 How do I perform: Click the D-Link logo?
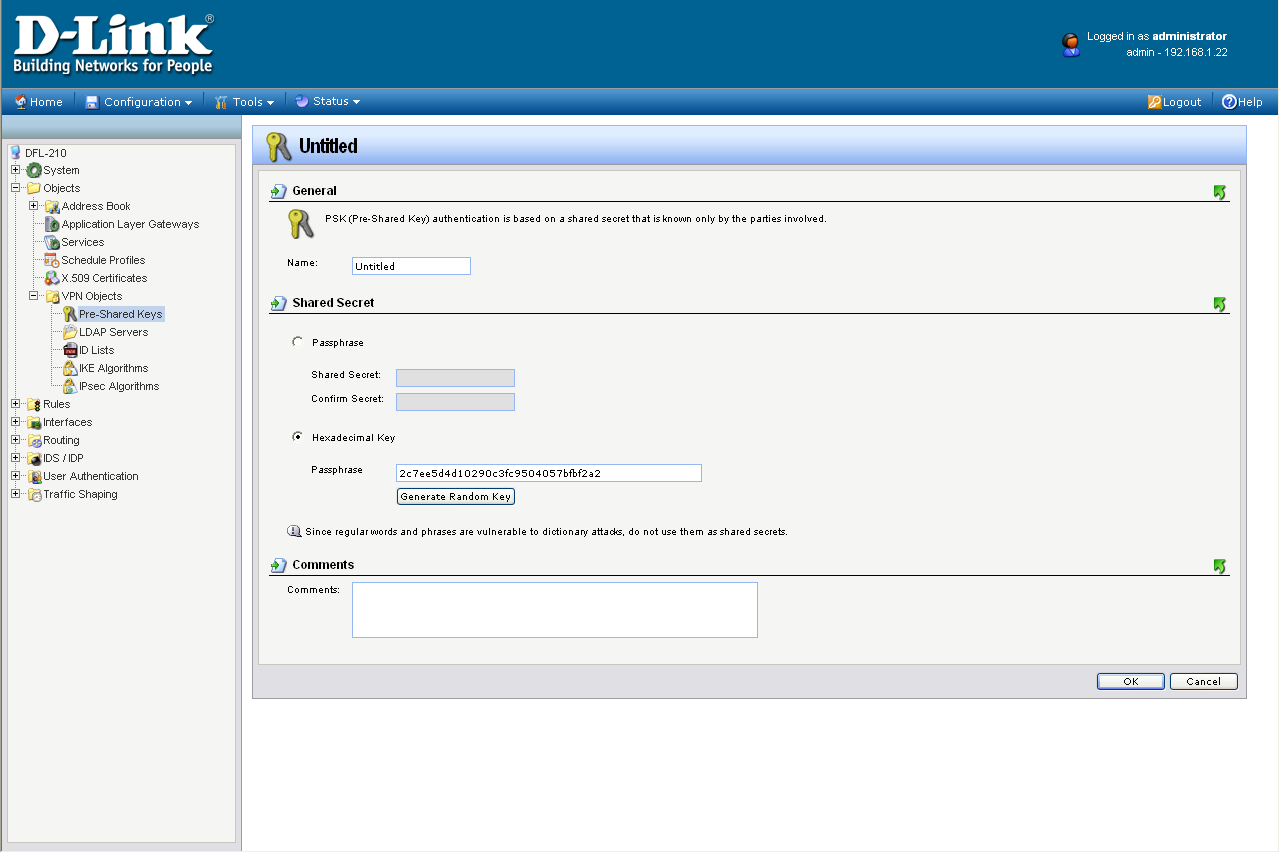113,44
